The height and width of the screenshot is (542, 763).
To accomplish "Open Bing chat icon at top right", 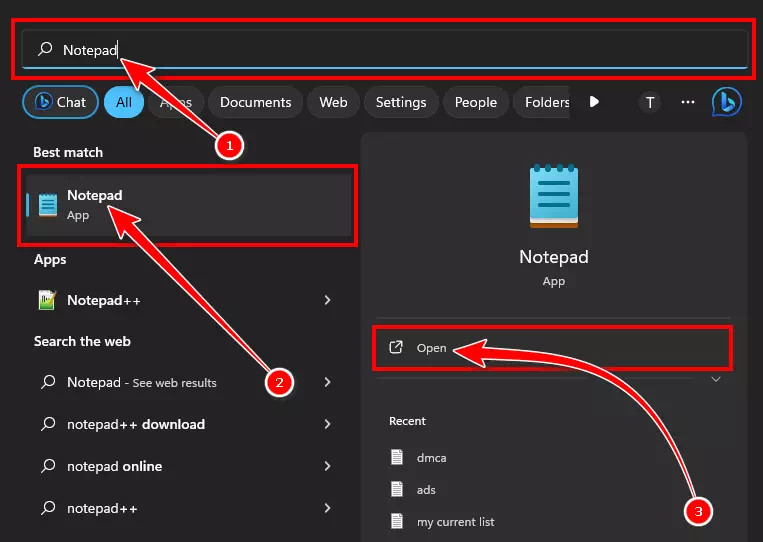I will (727, 102).
